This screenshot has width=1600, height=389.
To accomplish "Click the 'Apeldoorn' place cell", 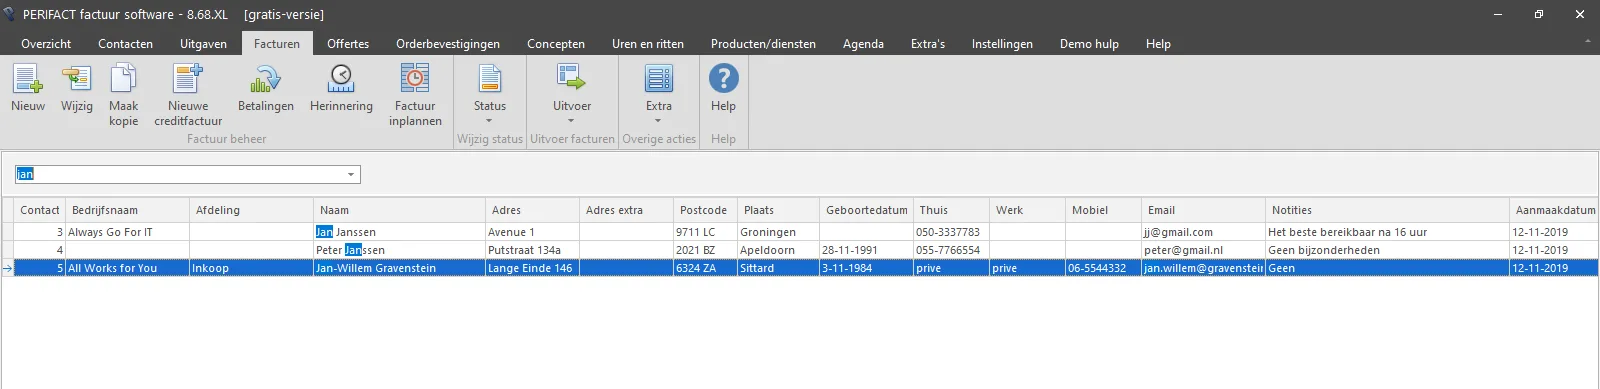I will click(x=779, y=250).
